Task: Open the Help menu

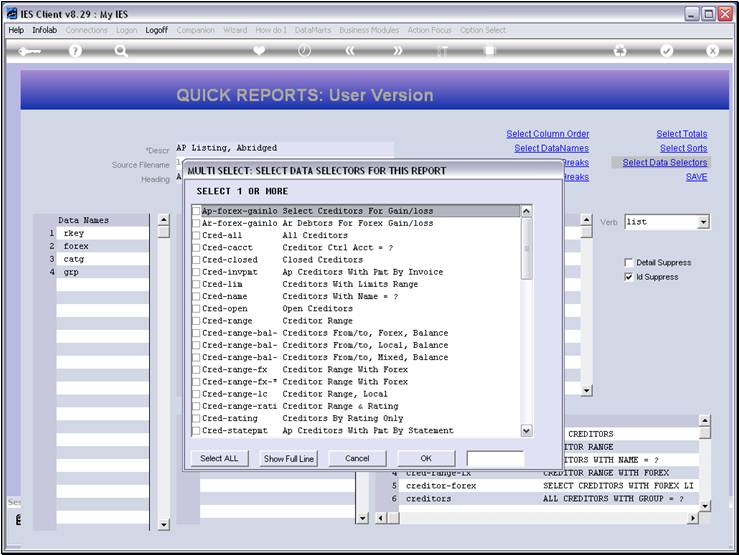Action: (16, 30)
